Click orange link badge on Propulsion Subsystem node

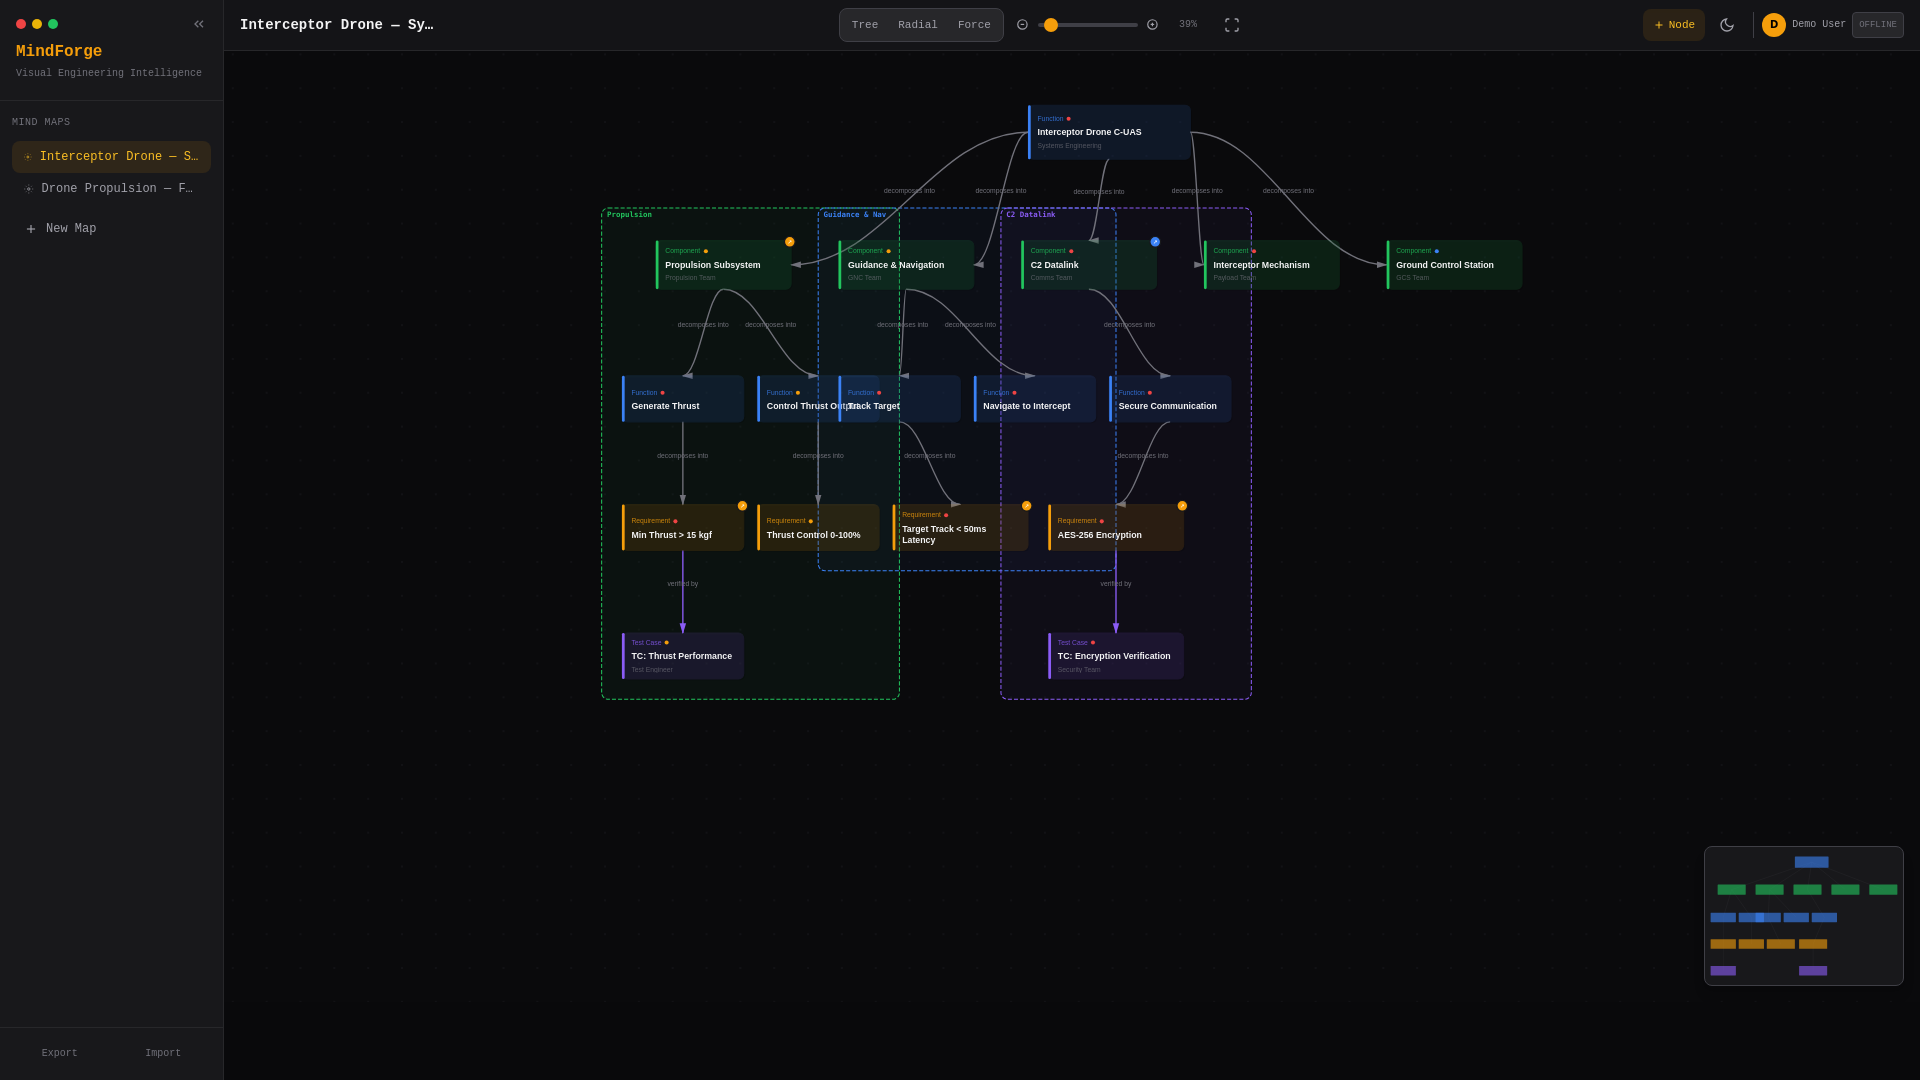(790, 242)
